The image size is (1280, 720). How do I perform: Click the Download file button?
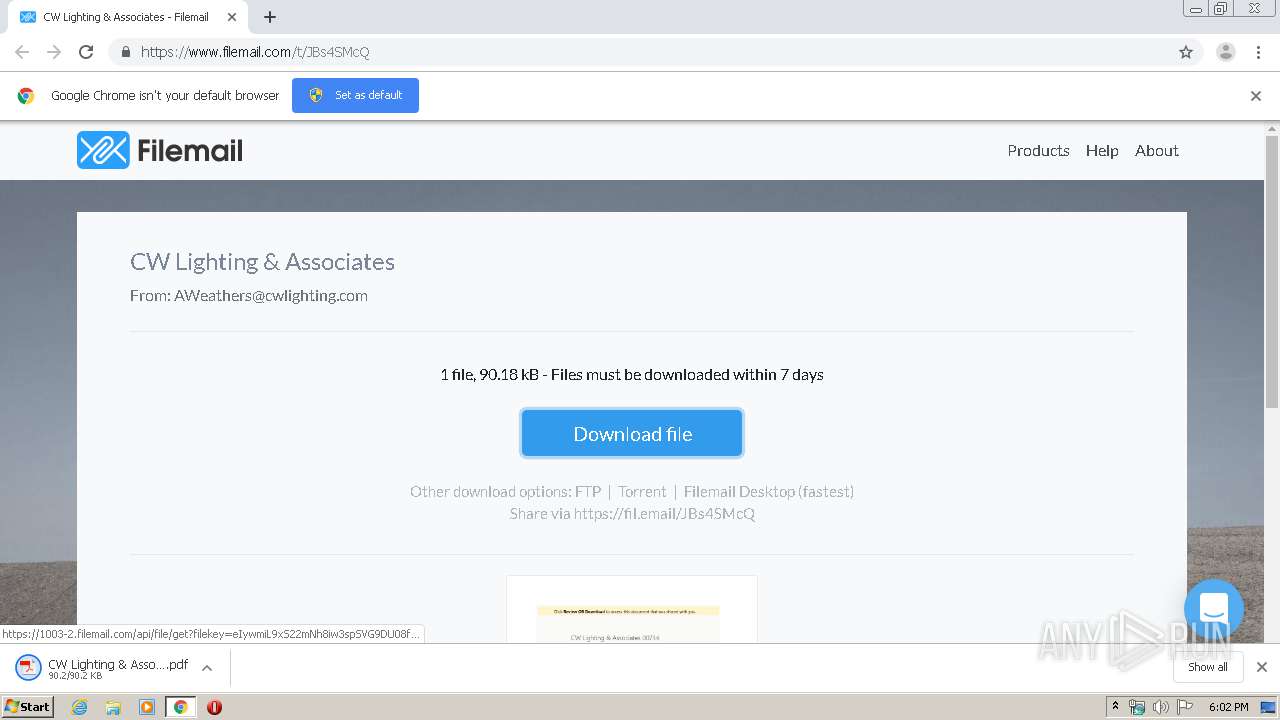pyautogui.click(x=632, y=433)
